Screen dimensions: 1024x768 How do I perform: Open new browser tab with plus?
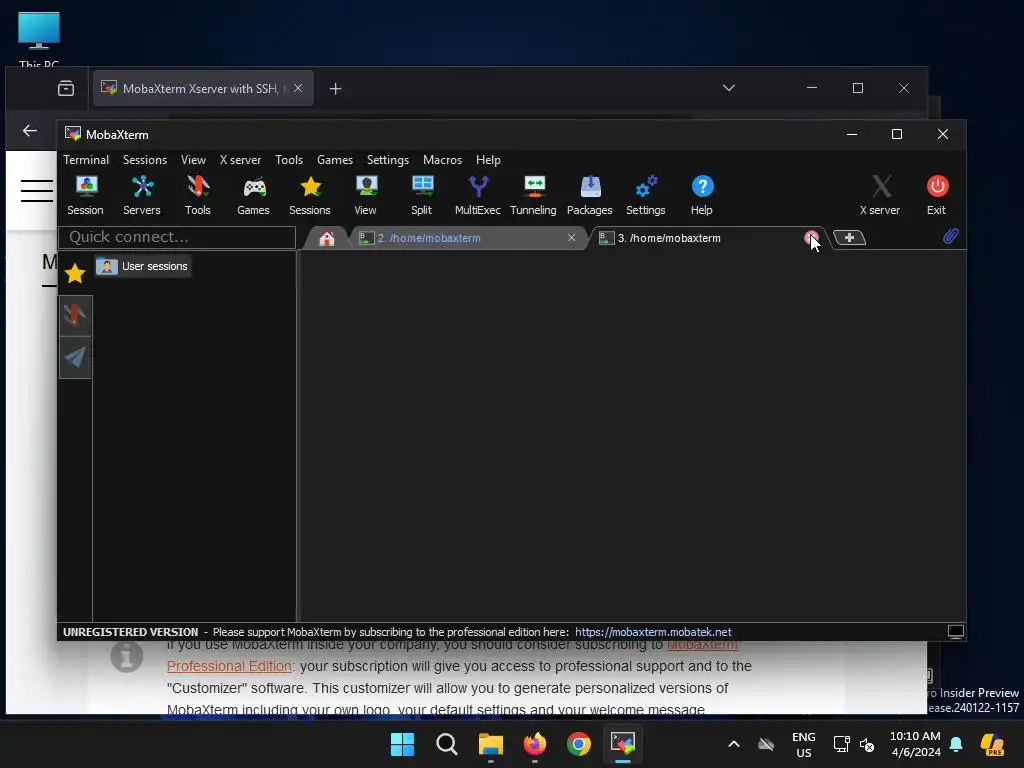click(336, 89)
